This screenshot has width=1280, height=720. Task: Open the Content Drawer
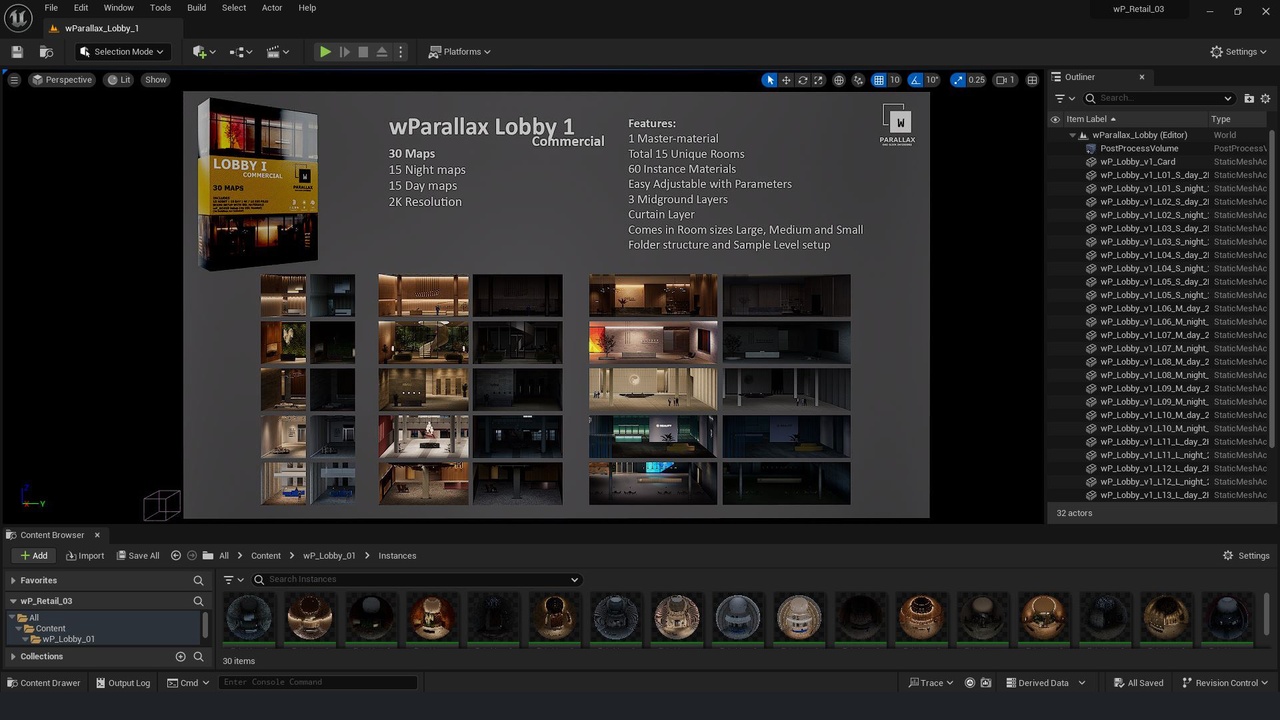pyautogui.click(x=43, y=683)
